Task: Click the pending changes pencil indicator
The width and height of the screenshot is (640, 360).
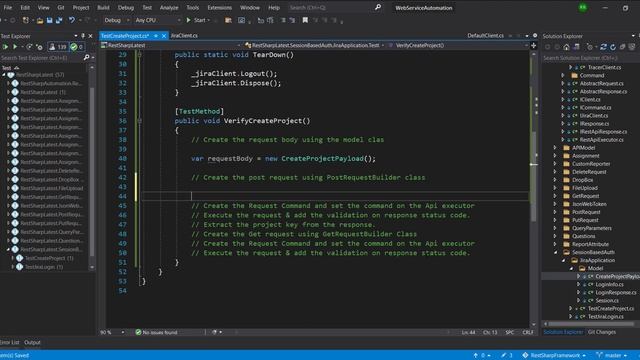Action: pyautogui.click(x=507, y=355)
